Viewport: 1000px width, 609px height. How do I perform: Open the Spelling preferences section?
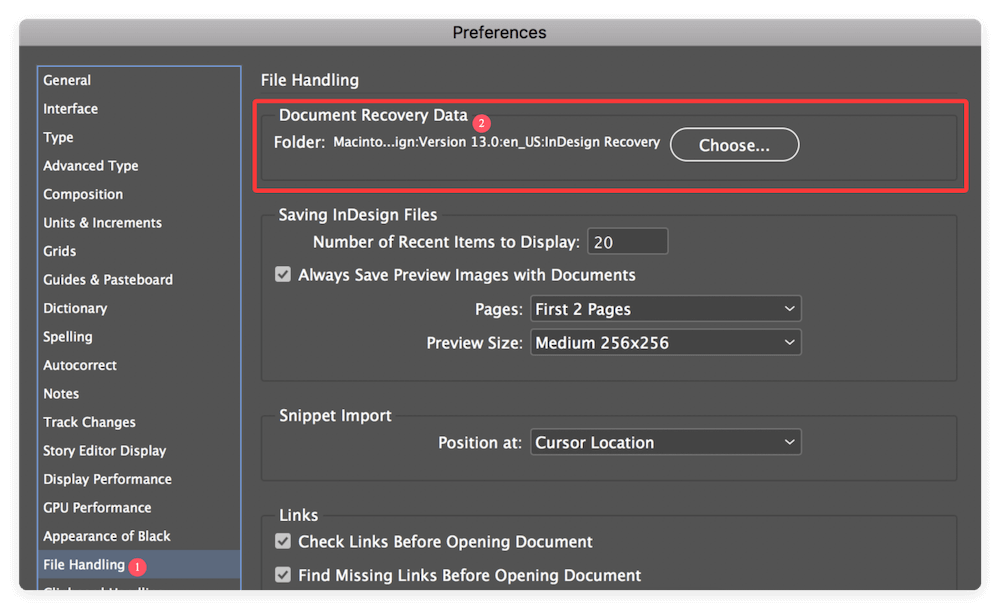(x=67, y=336)
